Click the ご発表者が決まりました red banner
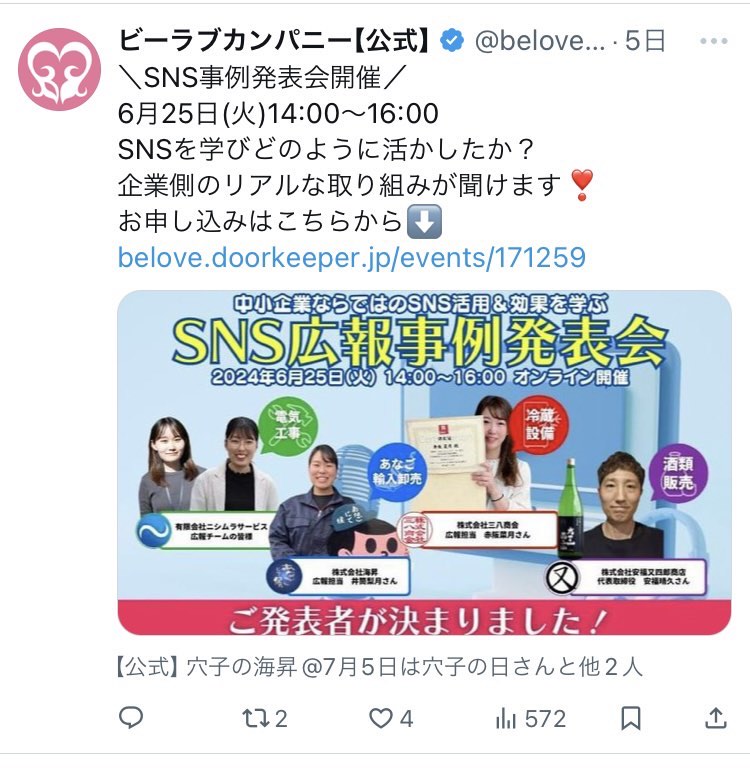 (x=424, y=618)
